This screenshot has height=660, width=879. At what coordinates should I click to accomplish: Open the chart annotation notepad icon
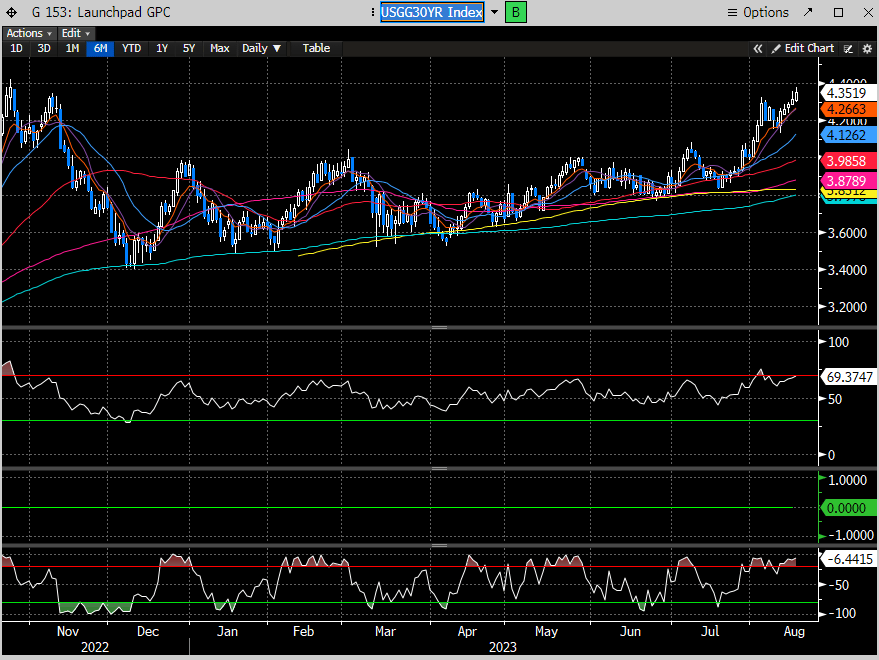click(x=849, y=48)
